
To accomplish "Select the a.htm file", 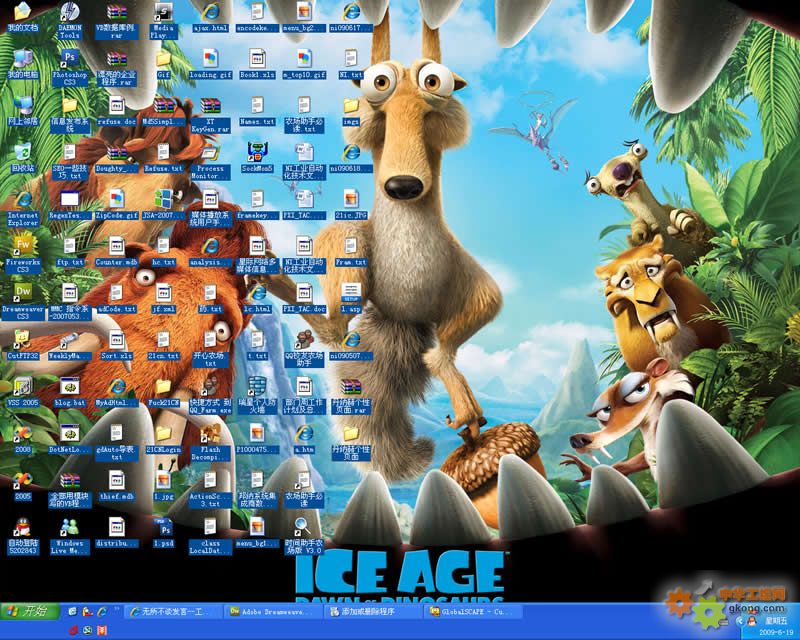I will 304,439.
